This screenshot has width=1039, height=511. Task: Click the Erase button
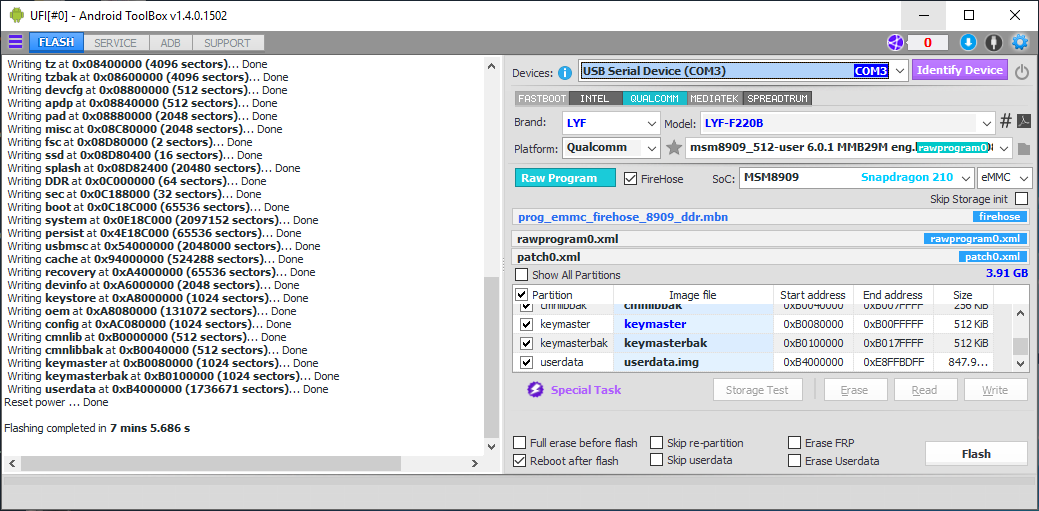(x=855, y=390)
